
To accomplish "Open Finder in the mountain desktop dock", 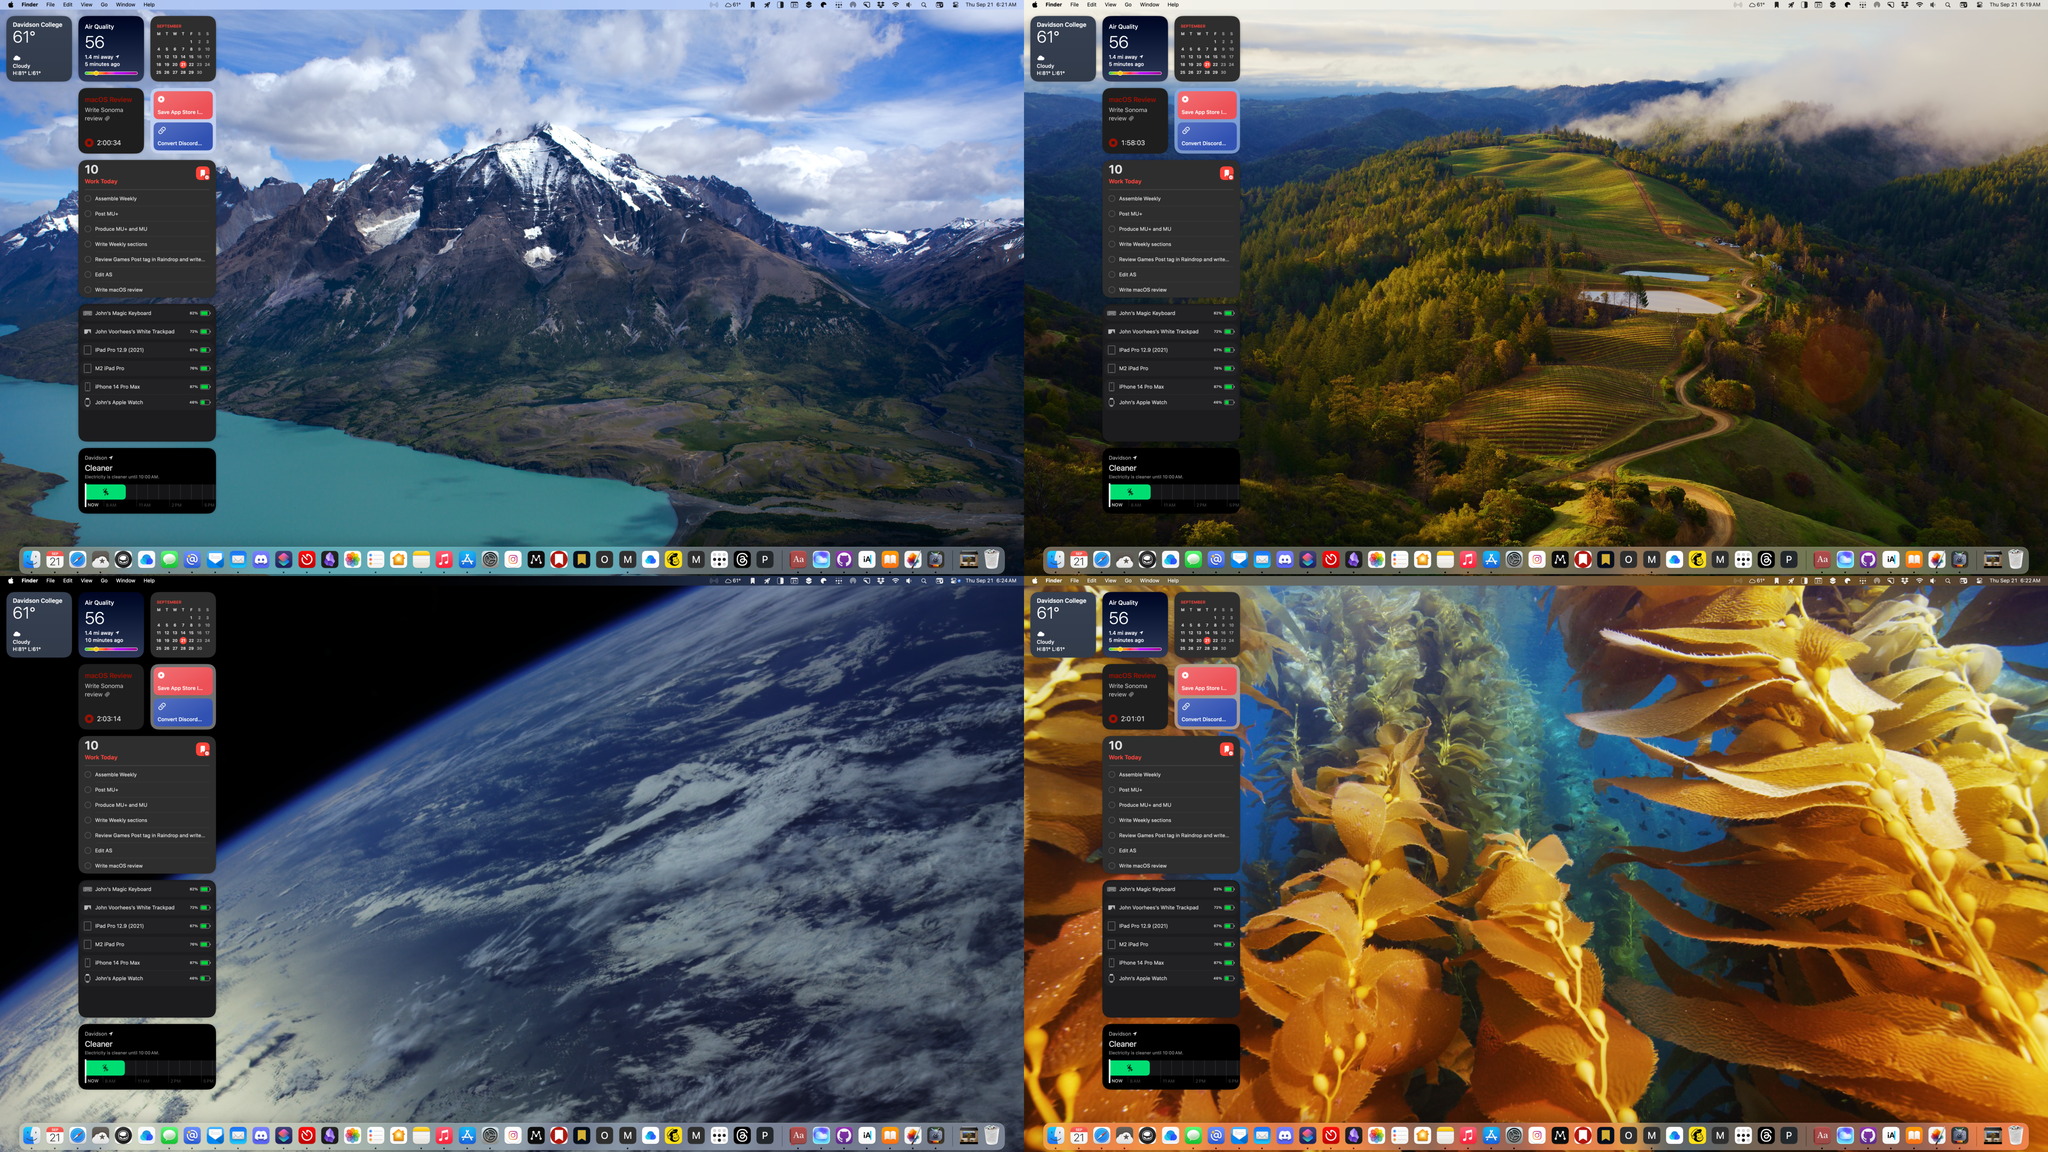I will 32,560.
